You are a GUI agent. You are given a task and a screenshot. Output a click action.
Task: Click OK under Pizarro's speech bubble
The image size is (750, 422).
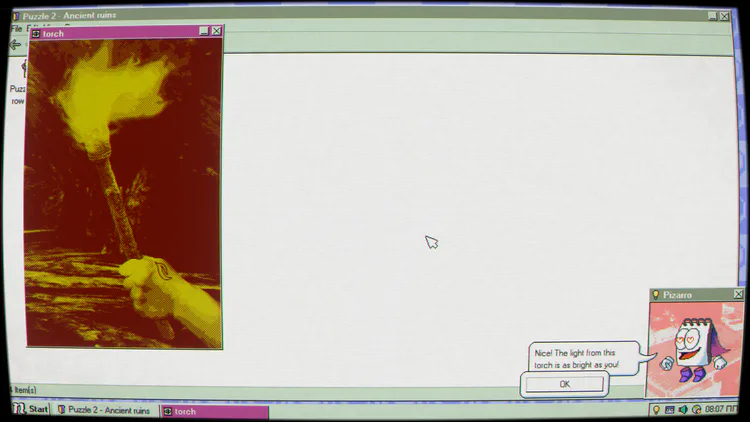coord(564,384)
